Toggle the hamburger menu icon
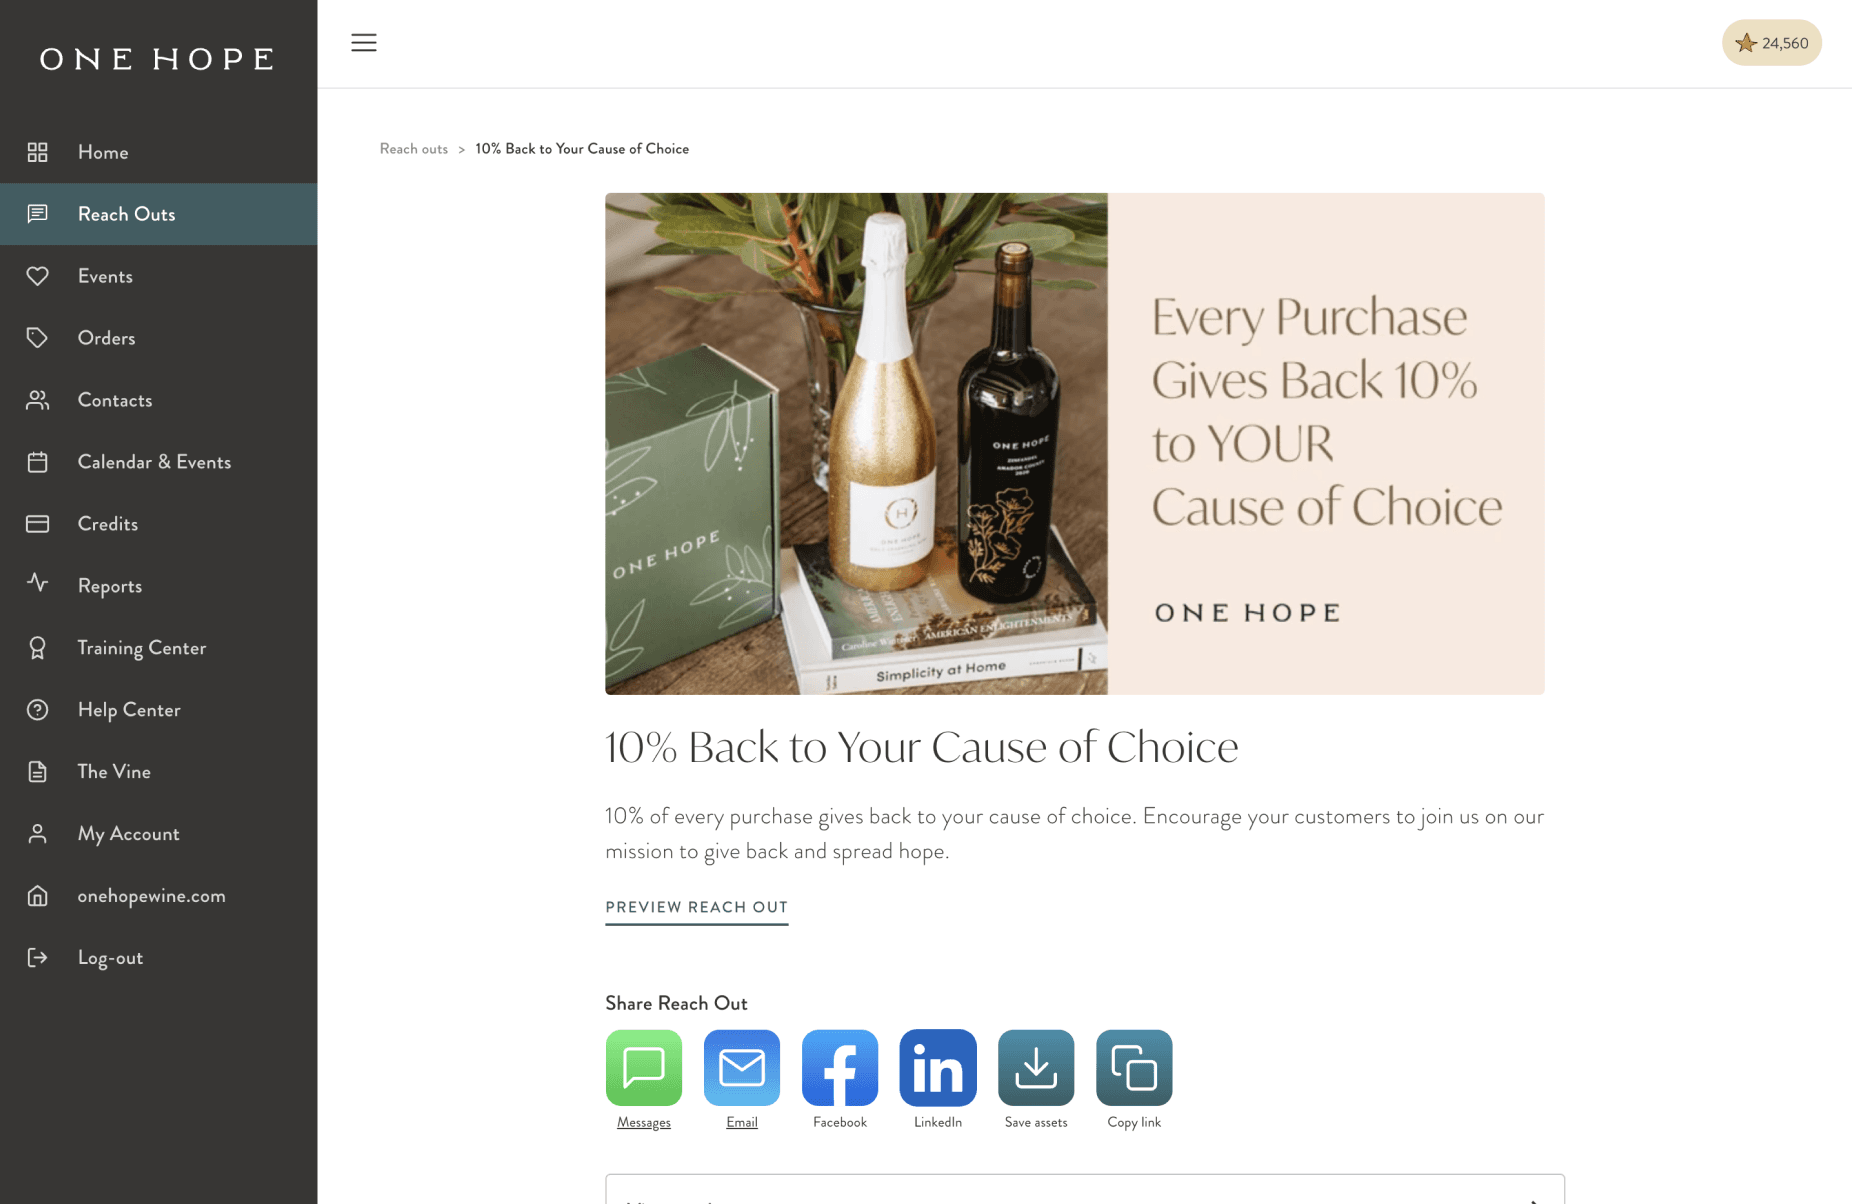The width and height of the screenshot is (1852, 1204). tap(363, 43)
